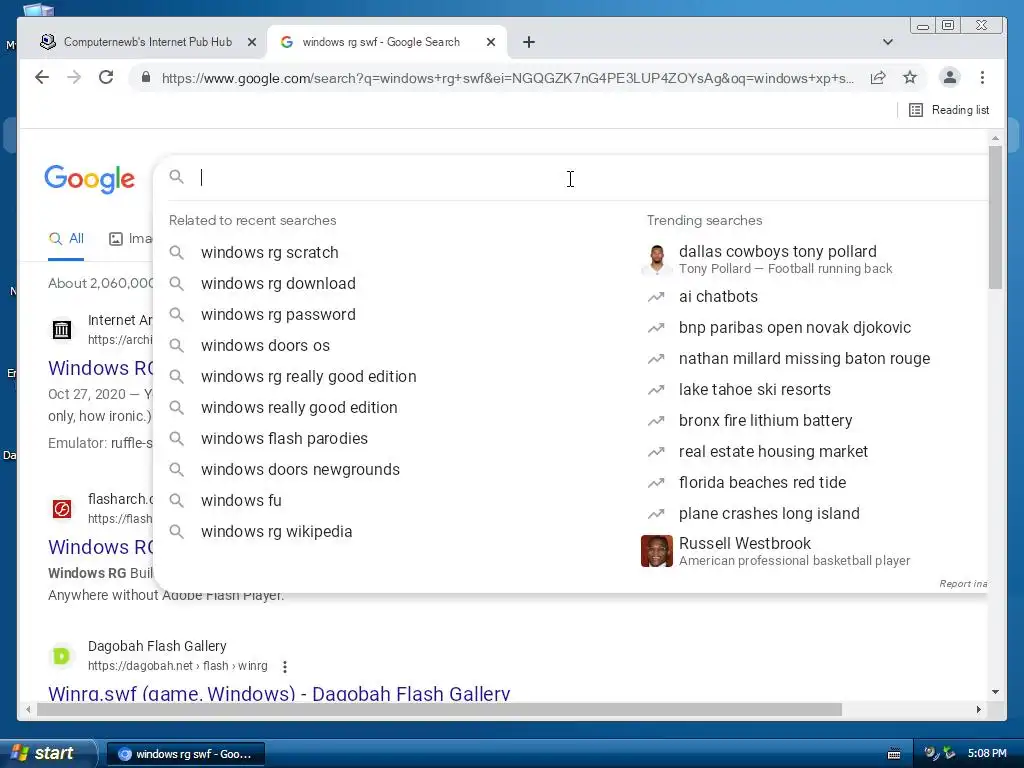Image resolution: width=1024 pixels, height=768 pixels.
Task: Go back with the browser back arrow
Action: click(x=42, y=78)
